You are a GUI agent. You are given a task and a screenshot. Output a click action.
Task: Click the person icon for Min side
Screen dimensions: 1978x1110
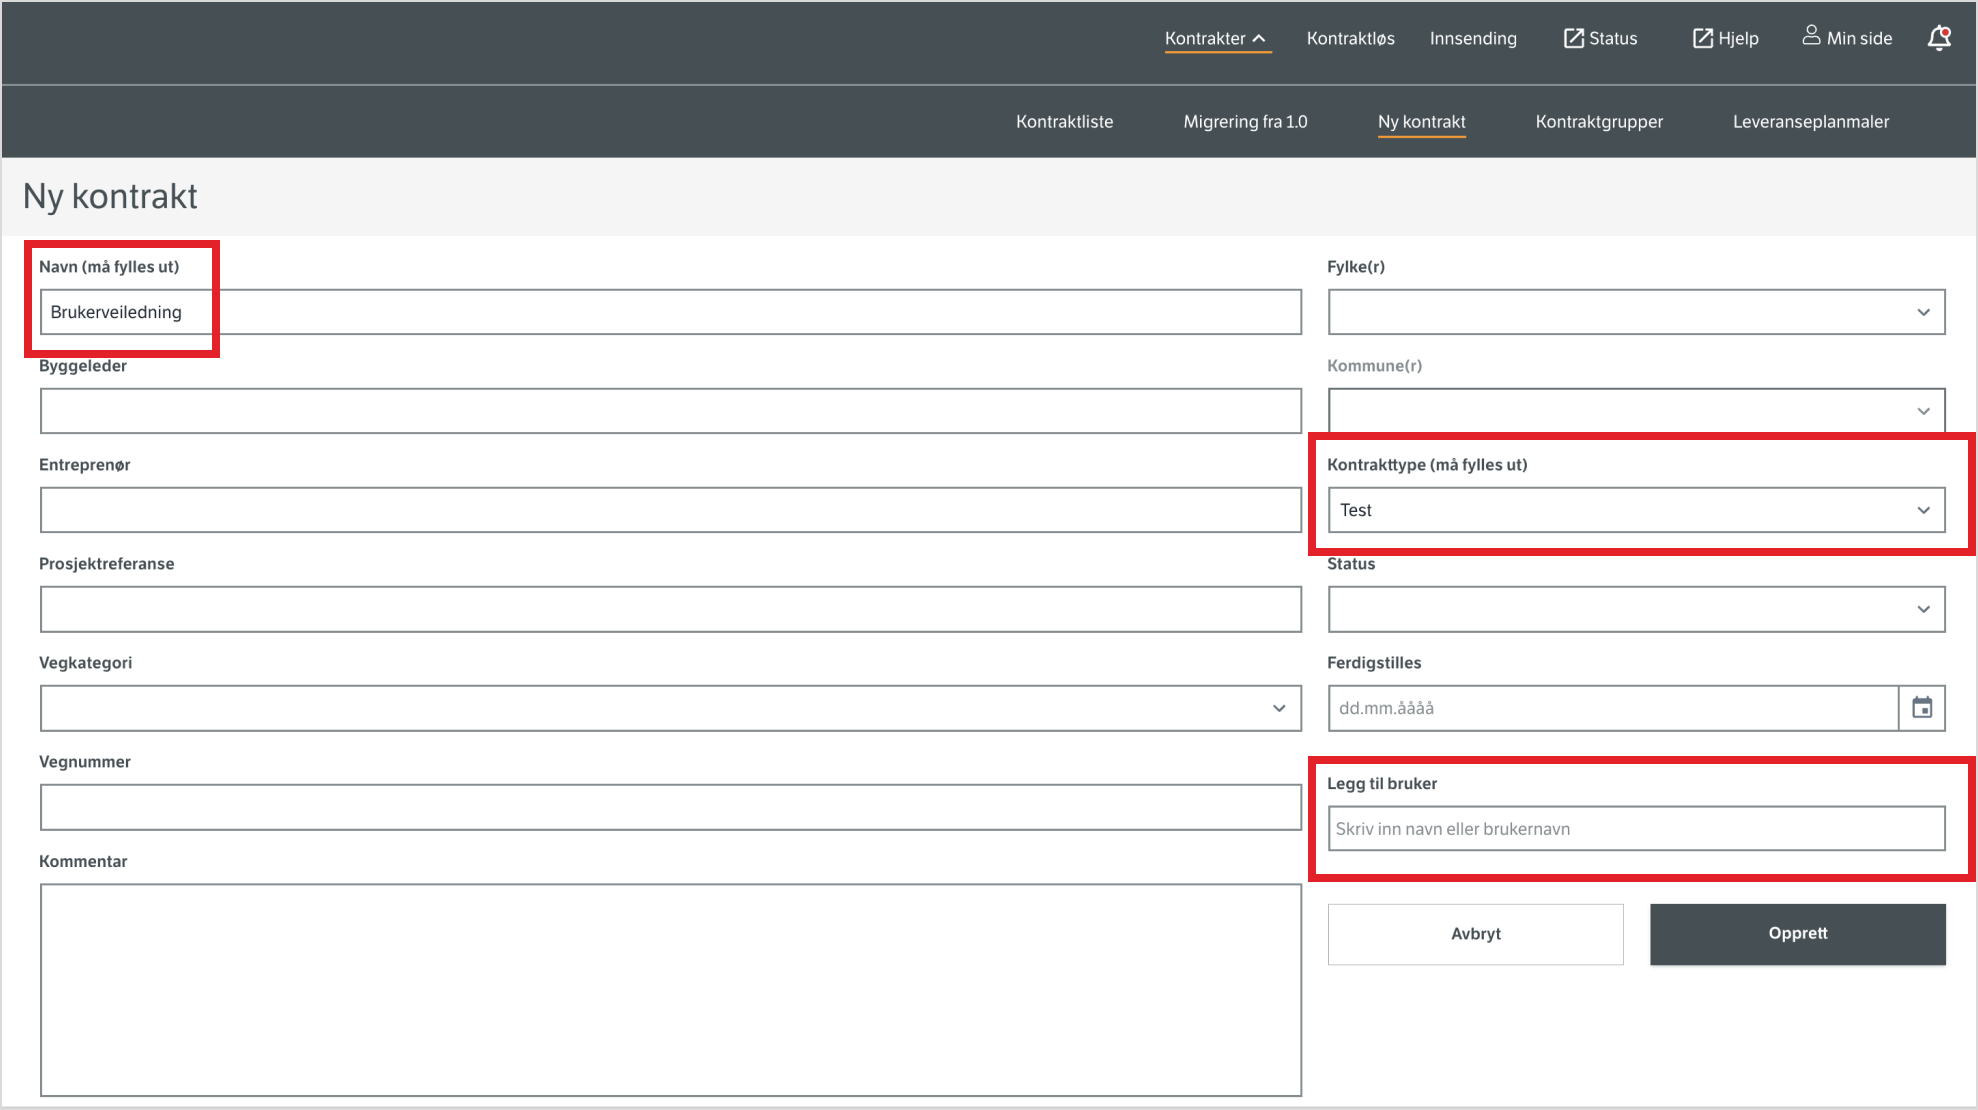pos(1811,36)
